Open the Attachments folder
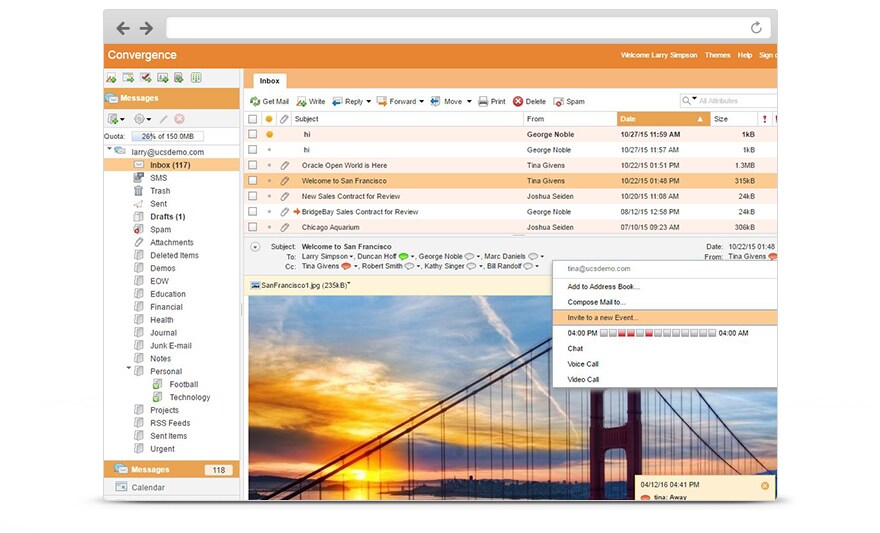The width and height of the screenshot is (880, 533). 172,242
